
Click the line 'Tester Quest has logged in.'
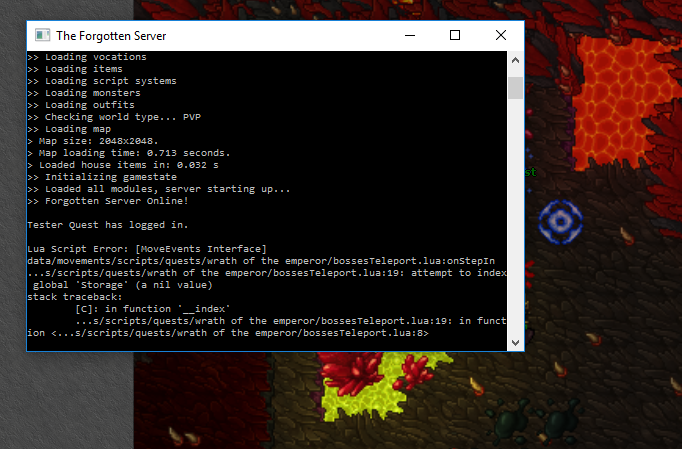click(x=108, y=225)
